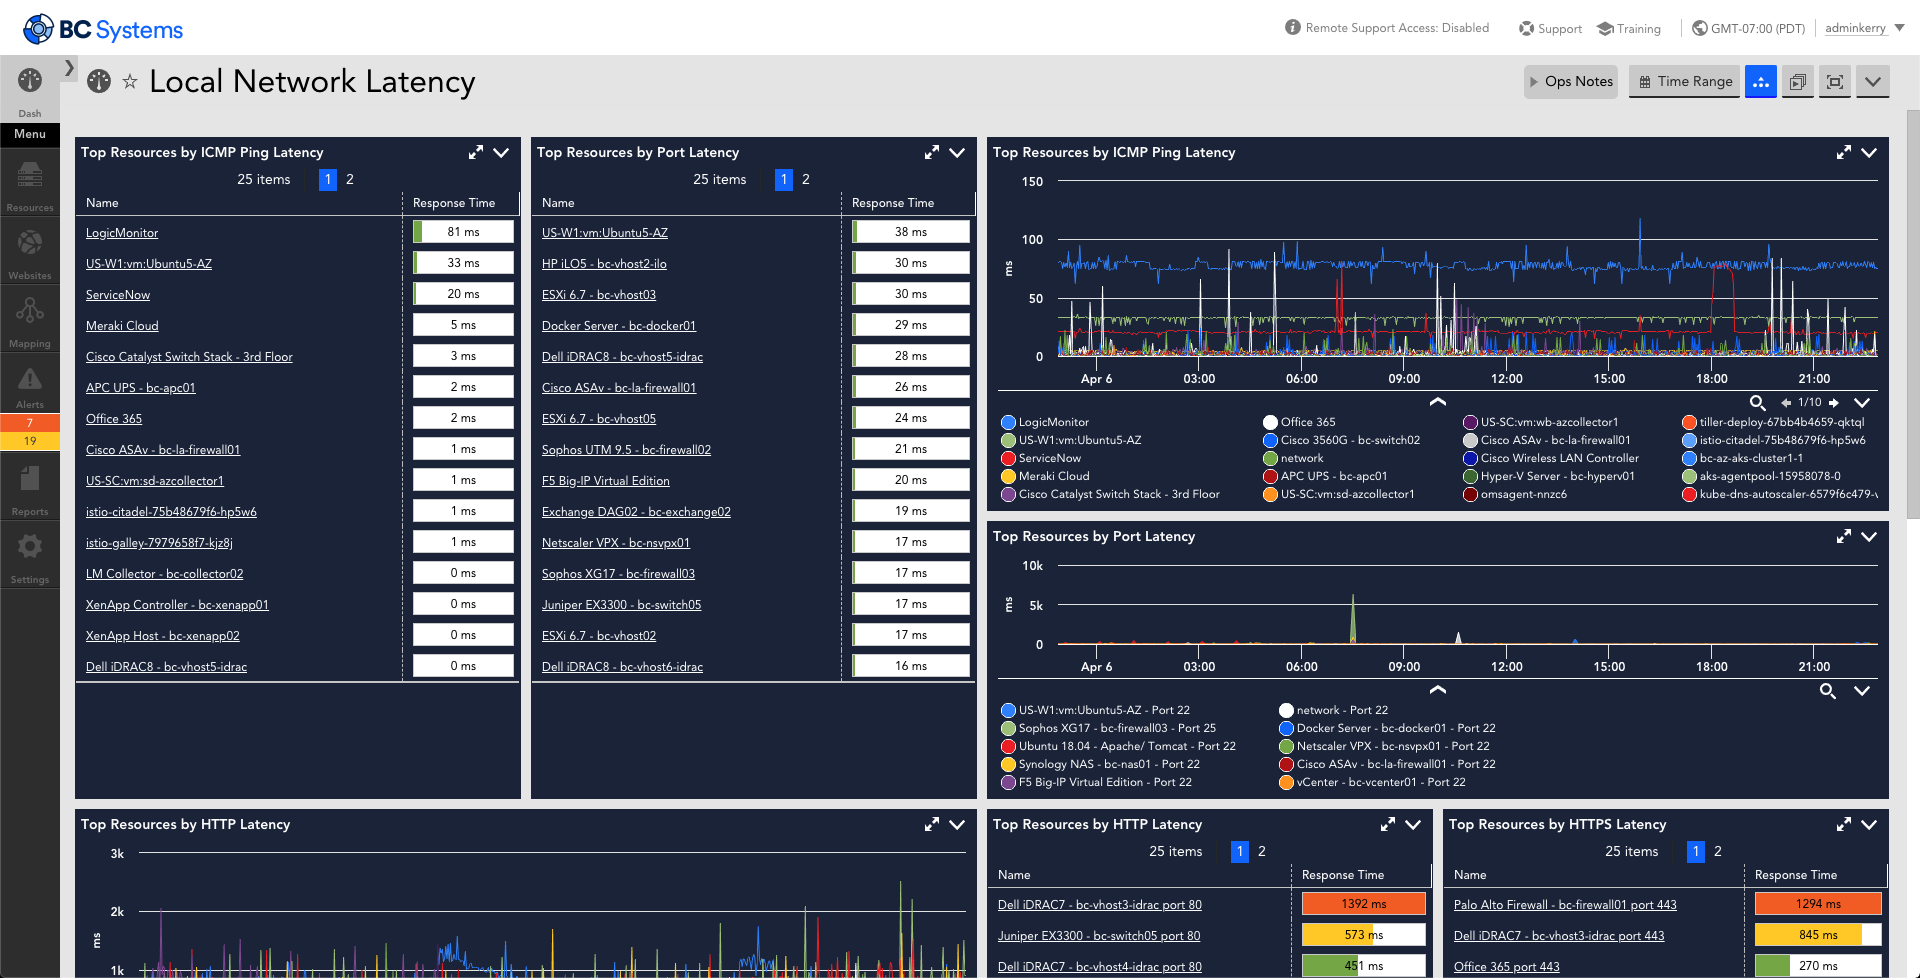Go to page 2 of ICMP table

(350, 179)
